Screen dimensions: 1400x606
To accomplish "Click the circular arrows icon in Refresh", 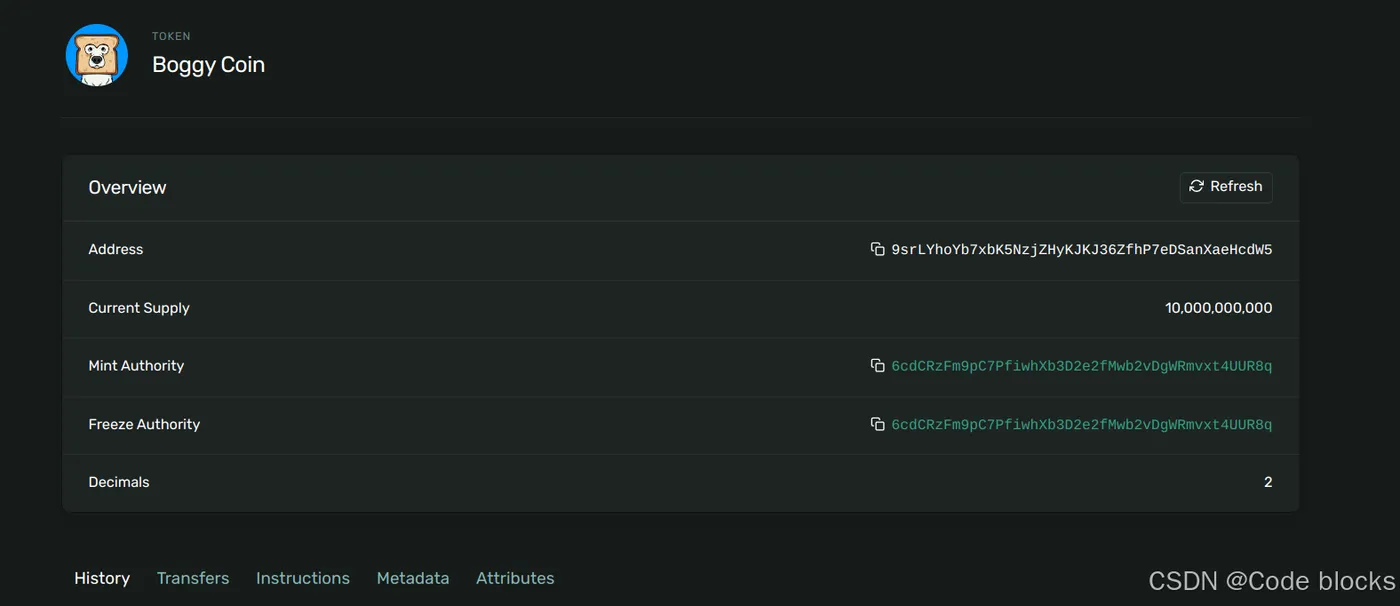I will (x=1196, y=187).
